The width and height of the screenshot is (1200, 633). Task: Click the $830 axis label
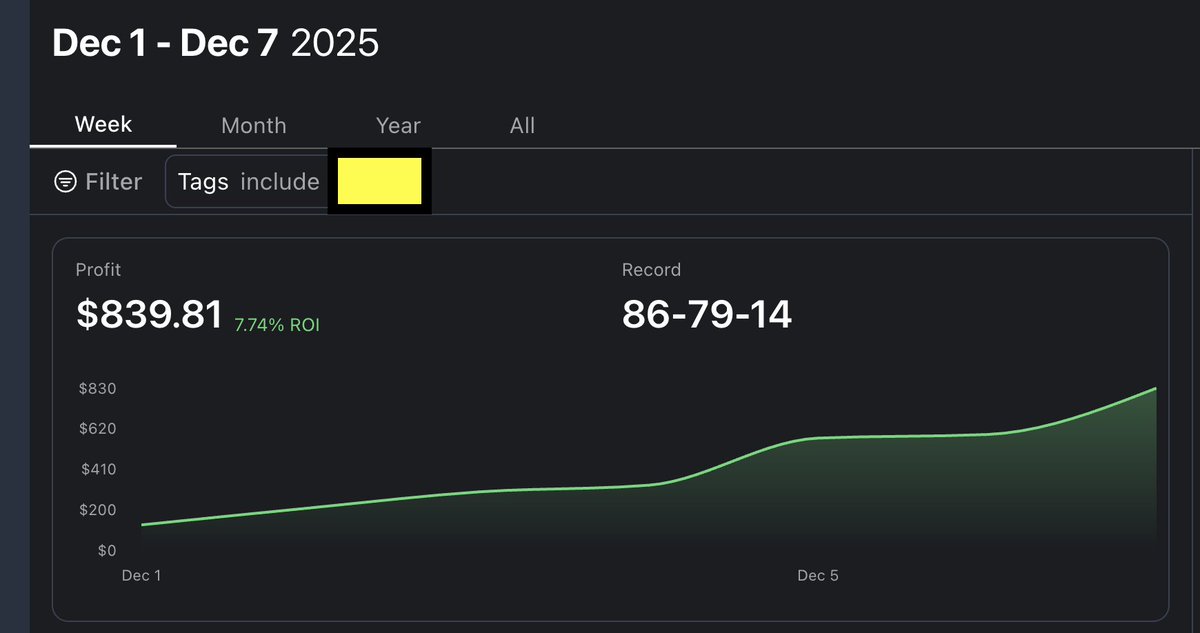97,388
